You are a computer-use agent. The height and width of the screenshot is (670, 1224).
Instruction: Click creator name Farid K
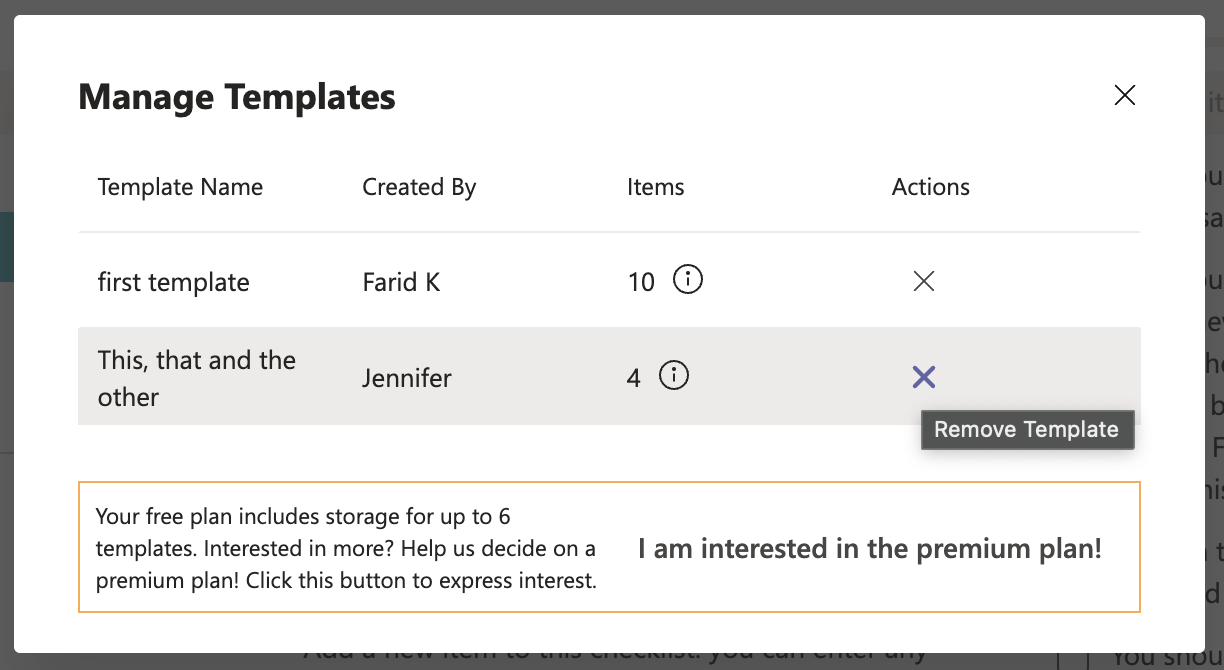click(401, 282)
